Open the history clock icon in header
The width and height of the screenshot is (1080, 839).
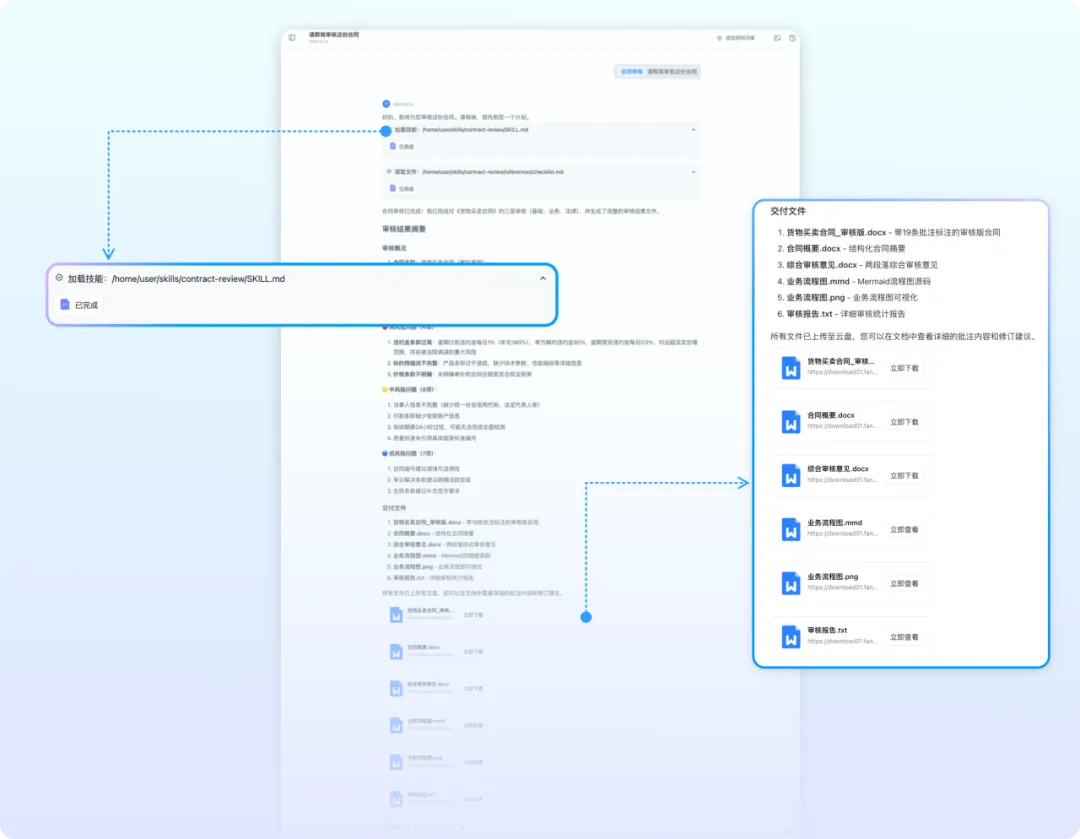pyautogui.click(x=792, y=38)
